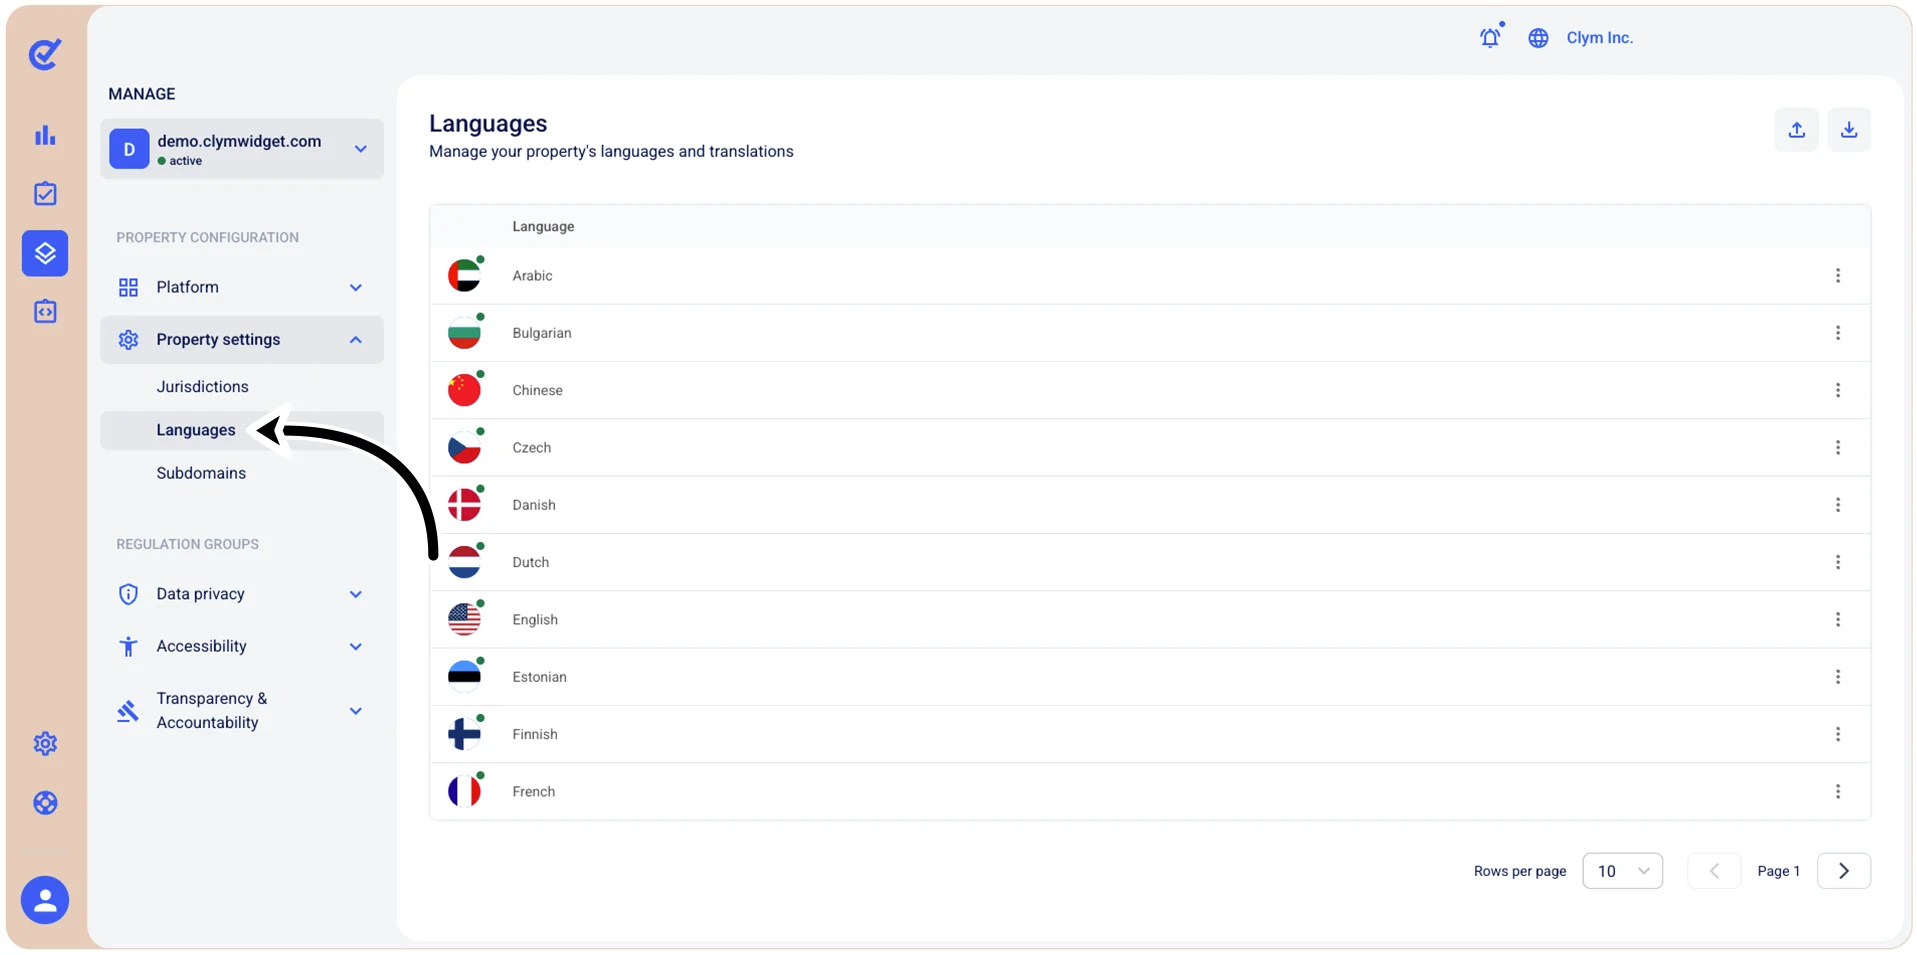Open the user profile avatar
This screenshot has width=1917, height=955.
[45, 900]
